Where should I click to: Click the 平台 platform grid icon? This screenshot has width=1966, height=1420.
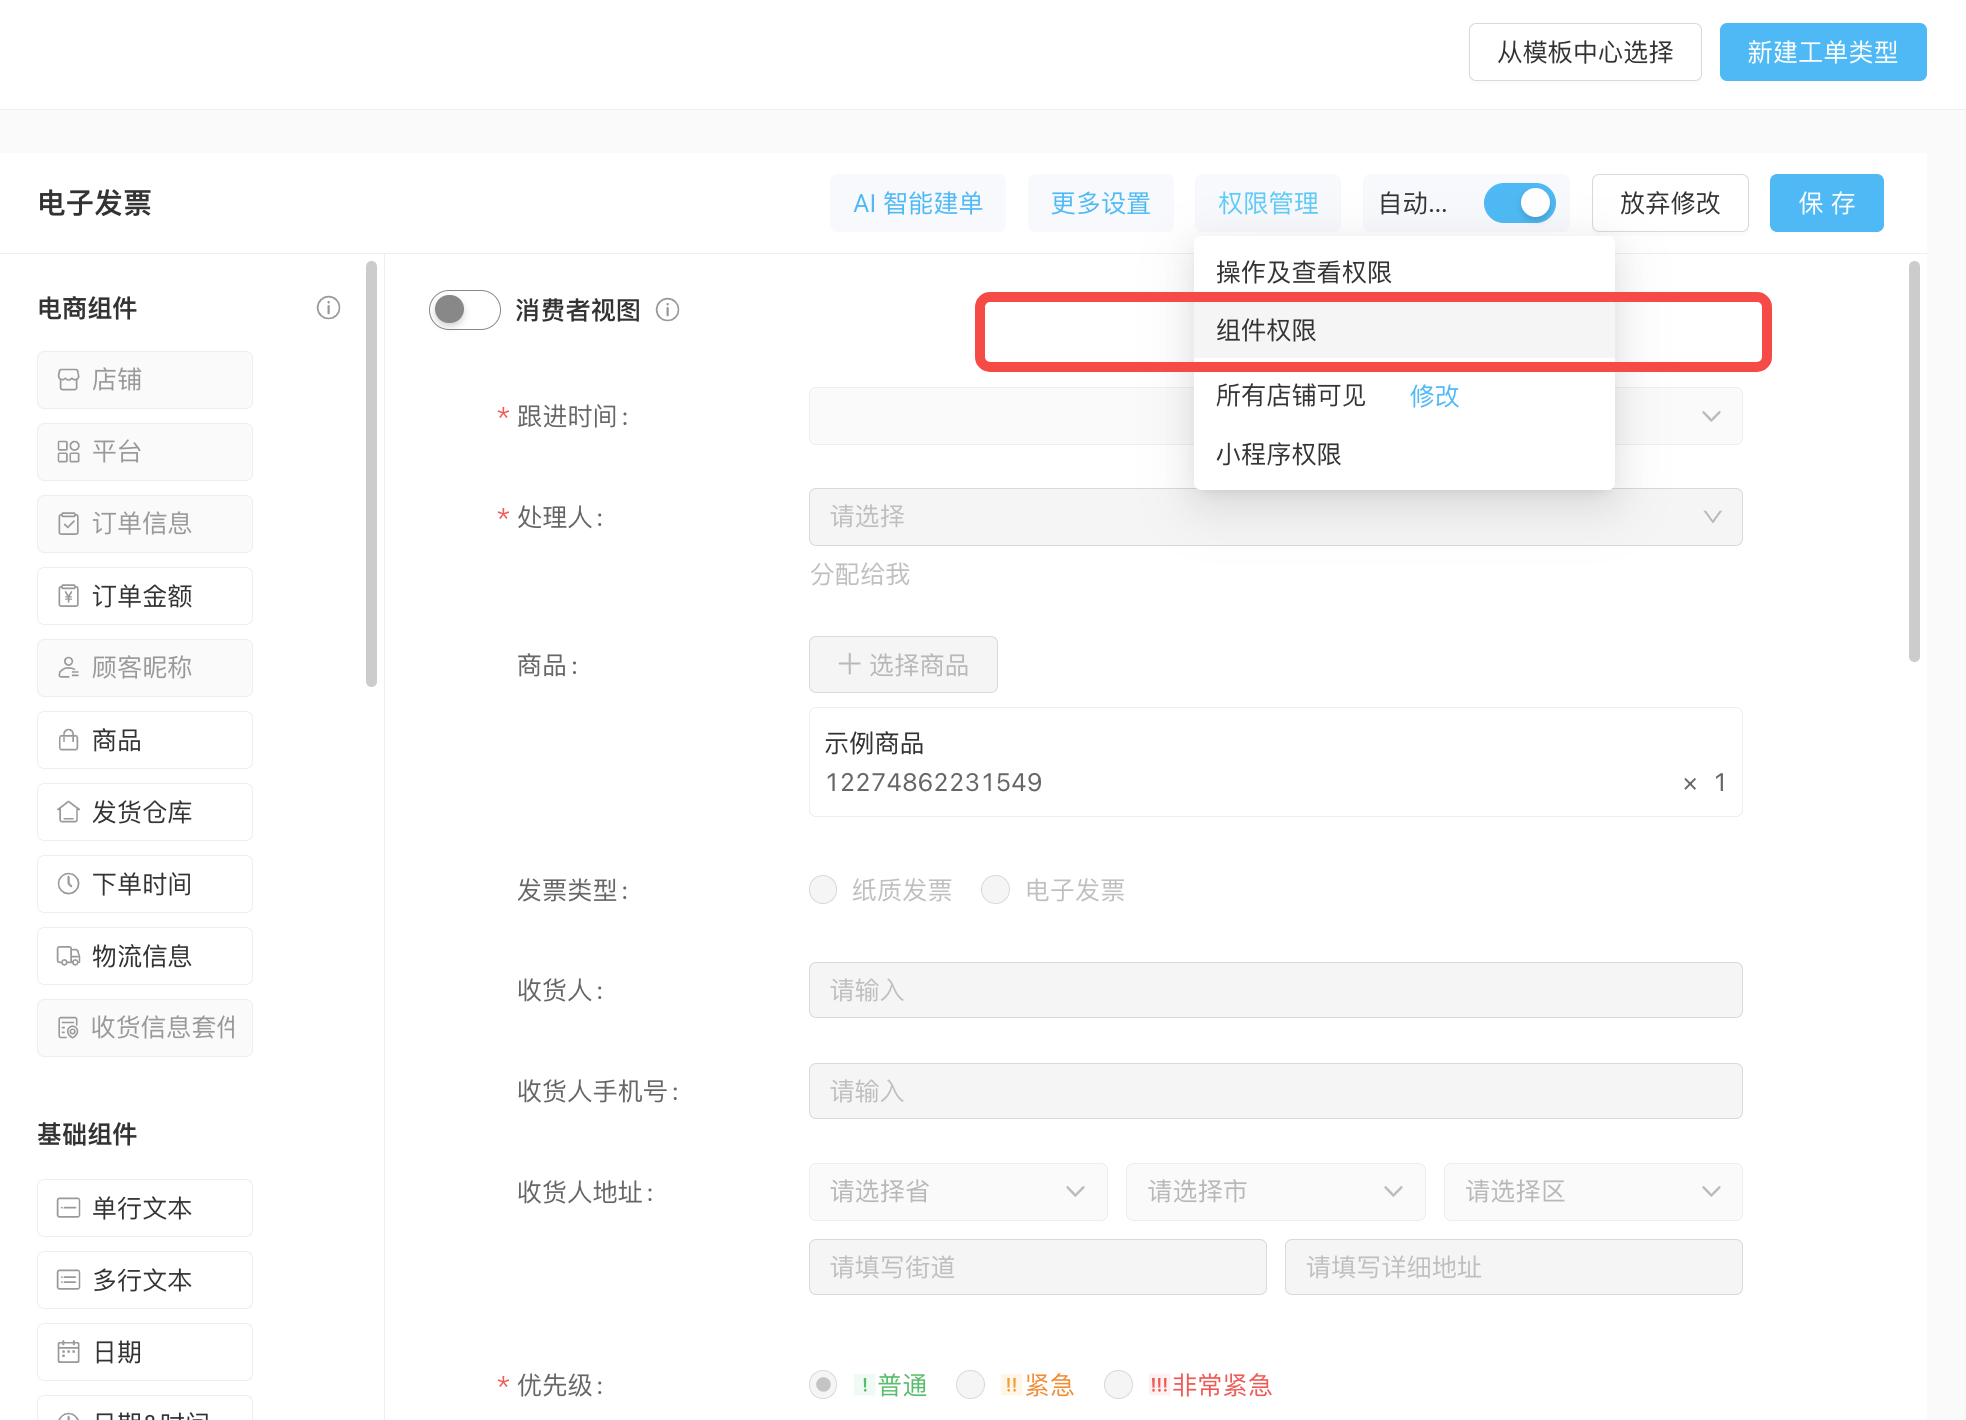pyautogui.click(x=68, y=452)
